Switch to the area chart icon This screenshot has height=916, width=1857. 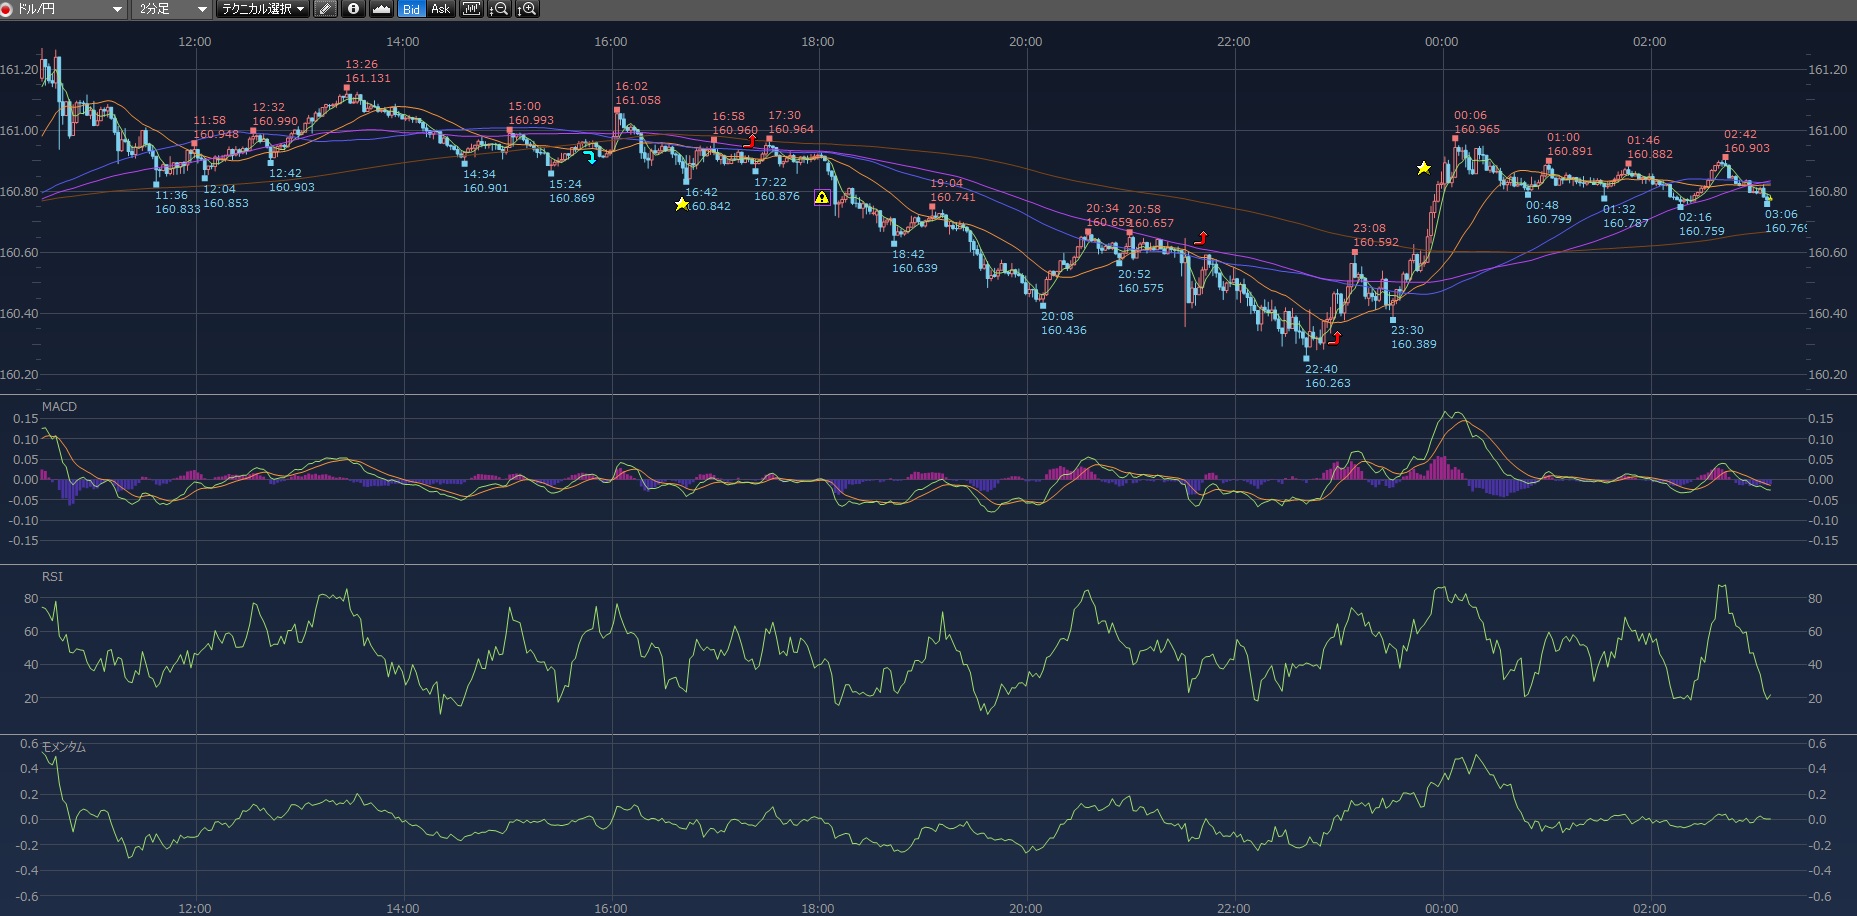[381, 9]
